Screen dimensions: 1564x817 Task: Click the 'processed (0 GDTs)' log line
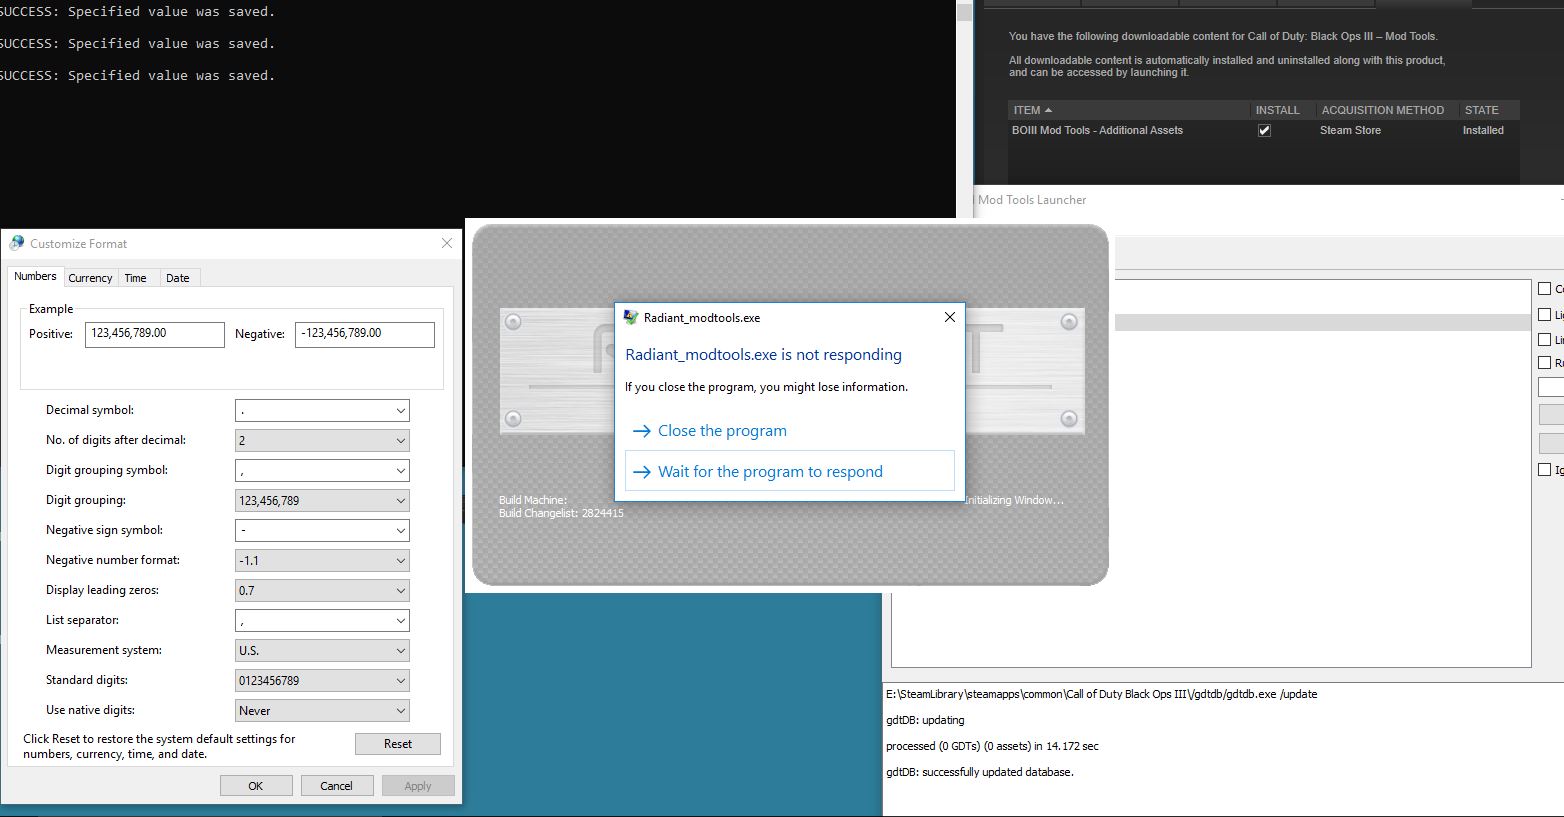(992, 746)
